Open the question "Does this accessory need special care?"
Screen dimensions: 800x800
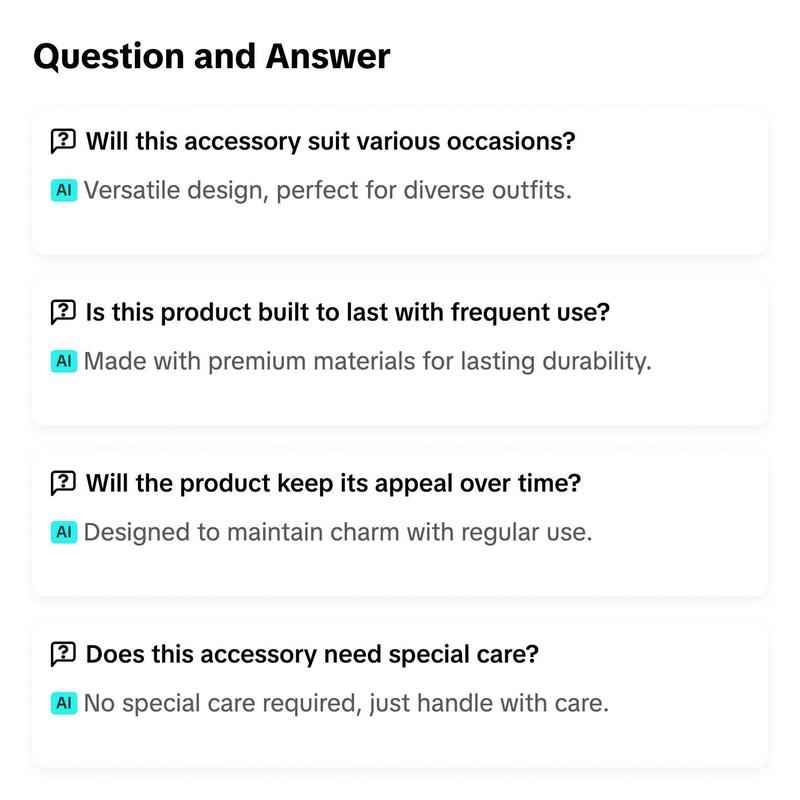click(312, 655)
